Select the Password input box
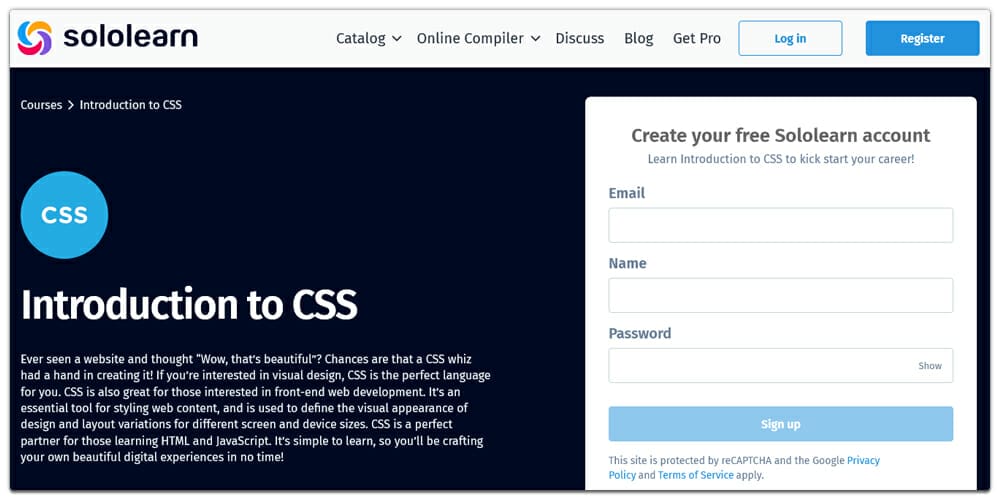 point(760,365)
